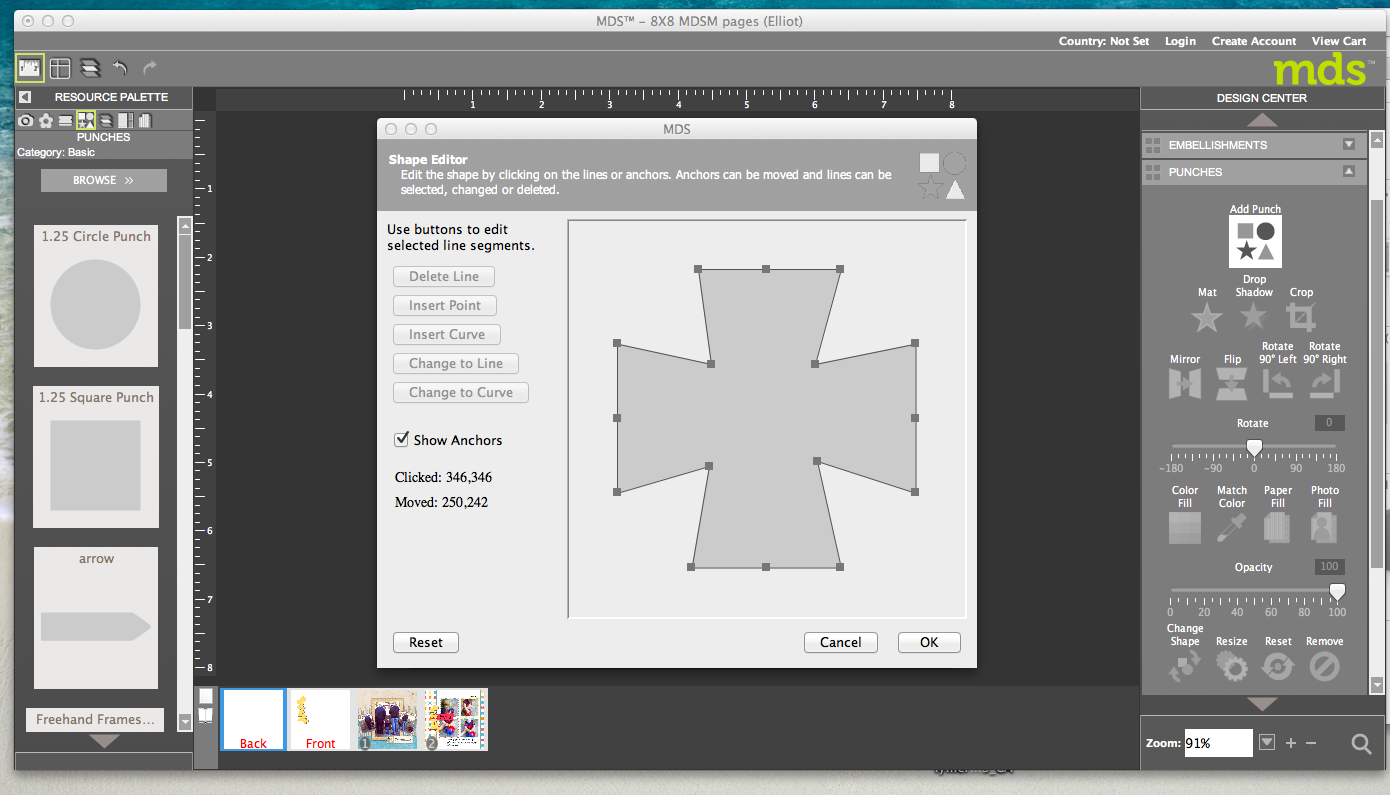
Task: Click the Zoom 91% input field
Action: pyautogui.click(x=1218, y=743)
